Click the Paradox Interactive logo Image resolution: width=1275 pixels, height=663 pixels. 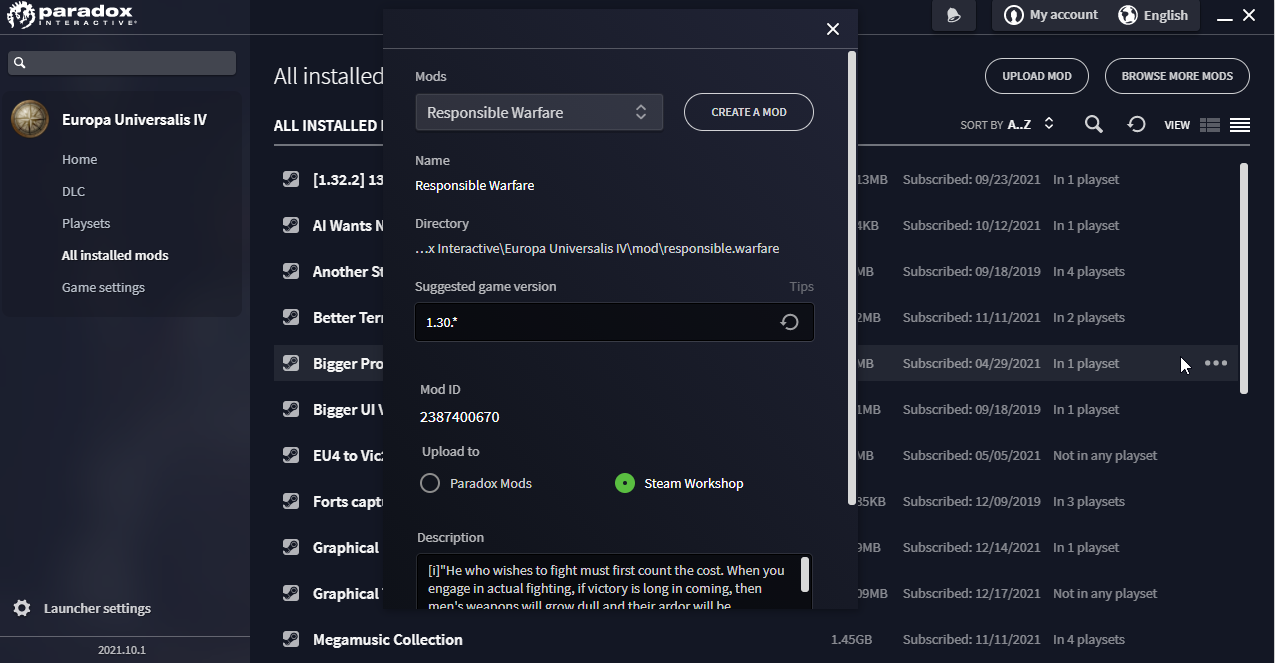[x=70, y=15]
